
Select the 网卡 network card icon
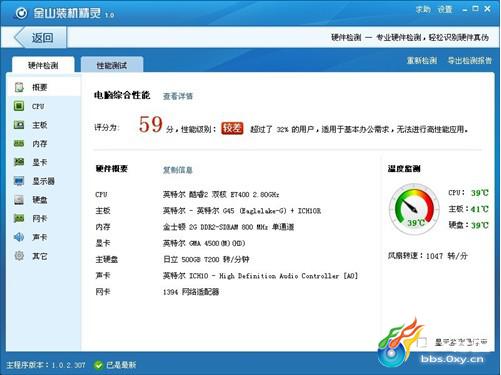pyautogui.click(x=19, y=218)
